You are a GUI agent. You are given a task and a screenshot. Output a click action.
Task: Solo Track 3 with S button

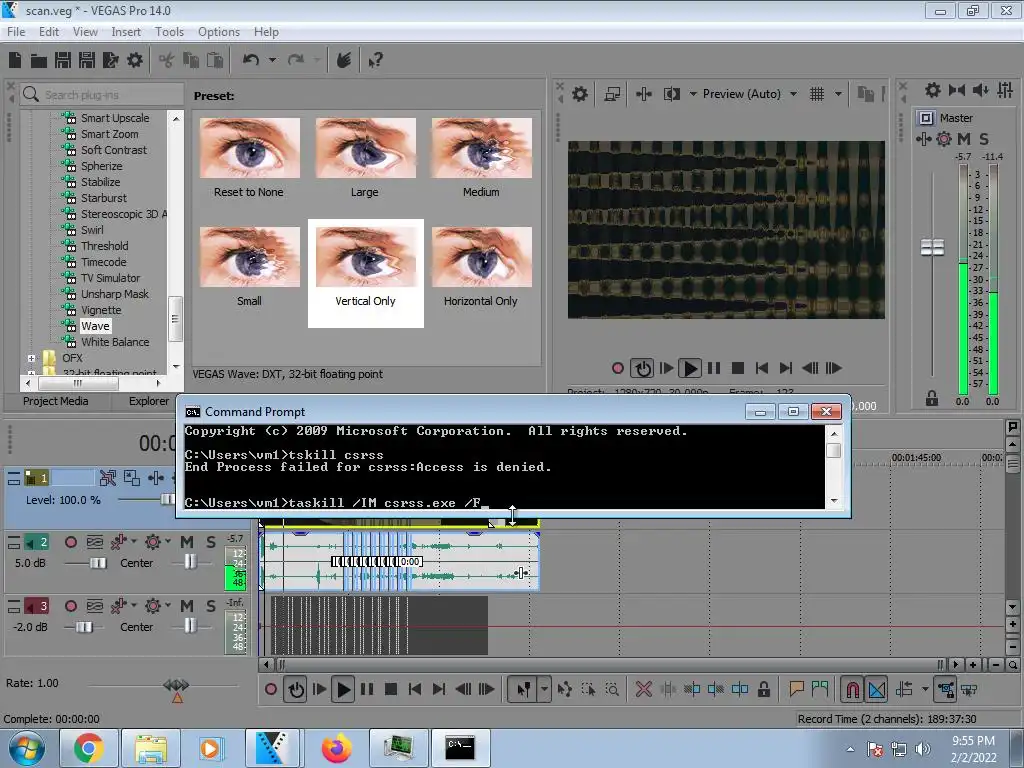pos(210,606)
